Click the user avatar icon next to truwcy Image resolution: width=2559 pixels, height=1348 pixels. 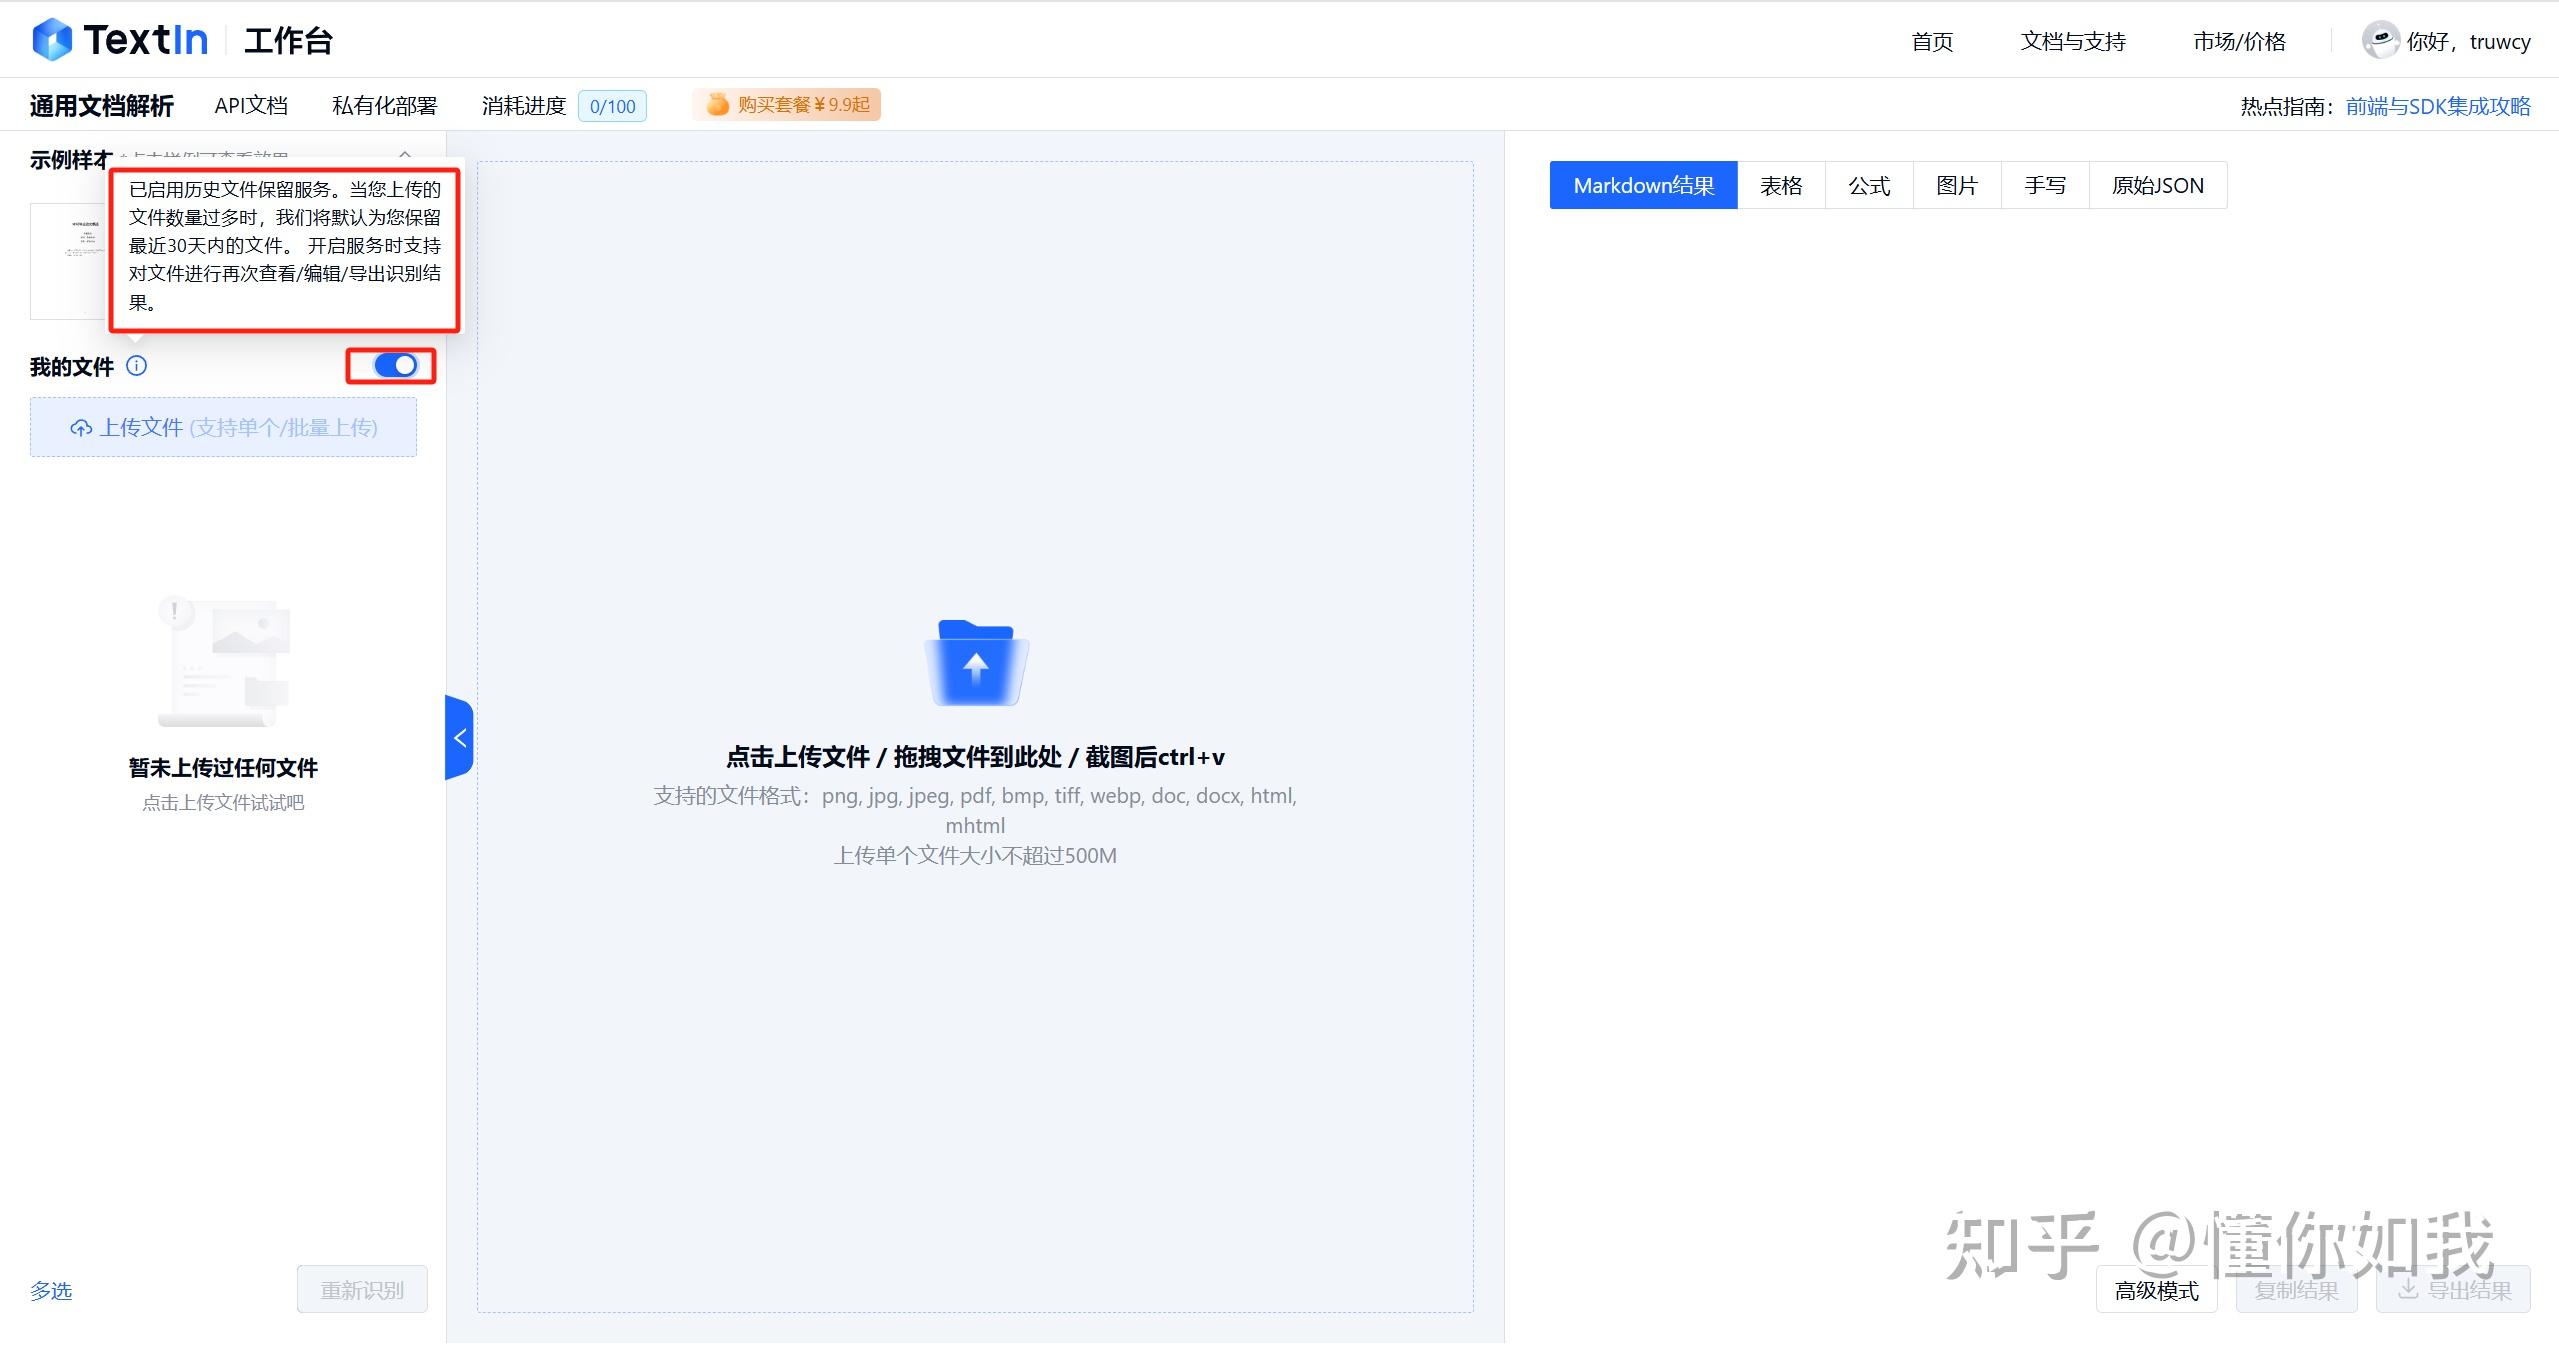point(2380,40)
